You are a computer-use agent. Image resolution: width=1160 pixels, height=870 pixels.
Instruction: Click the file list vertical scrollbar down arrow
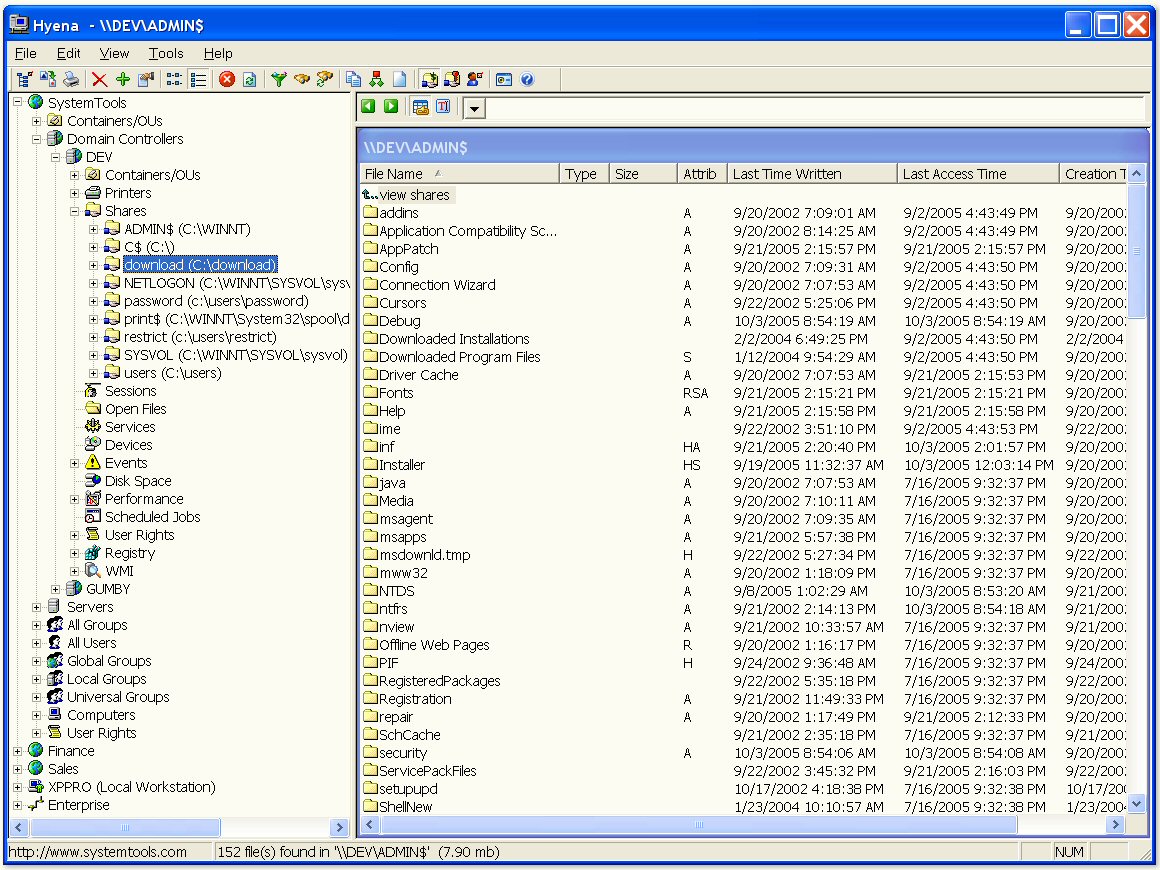coord(1136,803)
